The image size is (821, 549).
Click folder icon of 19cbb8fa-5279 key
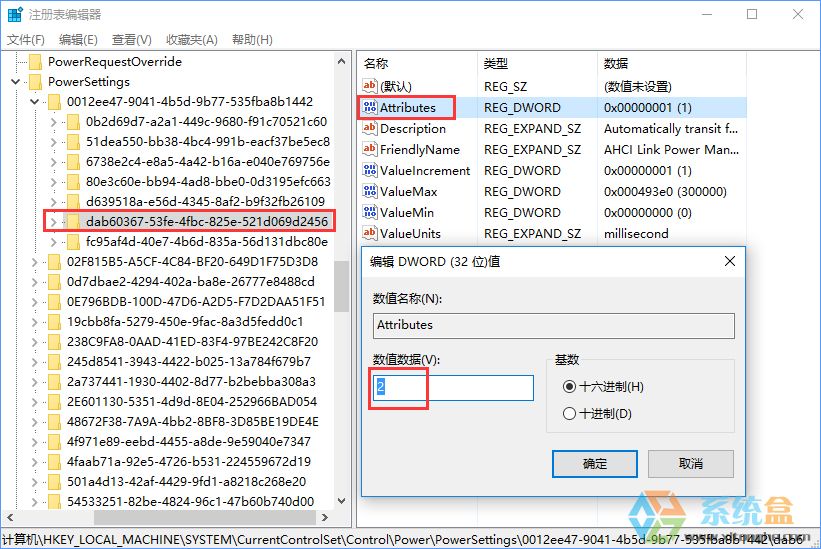click(x=54, y=322)
